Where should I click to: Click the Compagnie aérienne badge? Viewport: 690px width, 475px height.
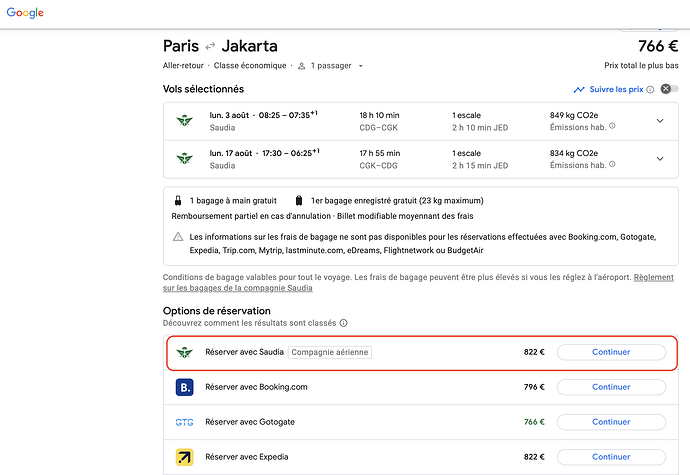[330, 352]
